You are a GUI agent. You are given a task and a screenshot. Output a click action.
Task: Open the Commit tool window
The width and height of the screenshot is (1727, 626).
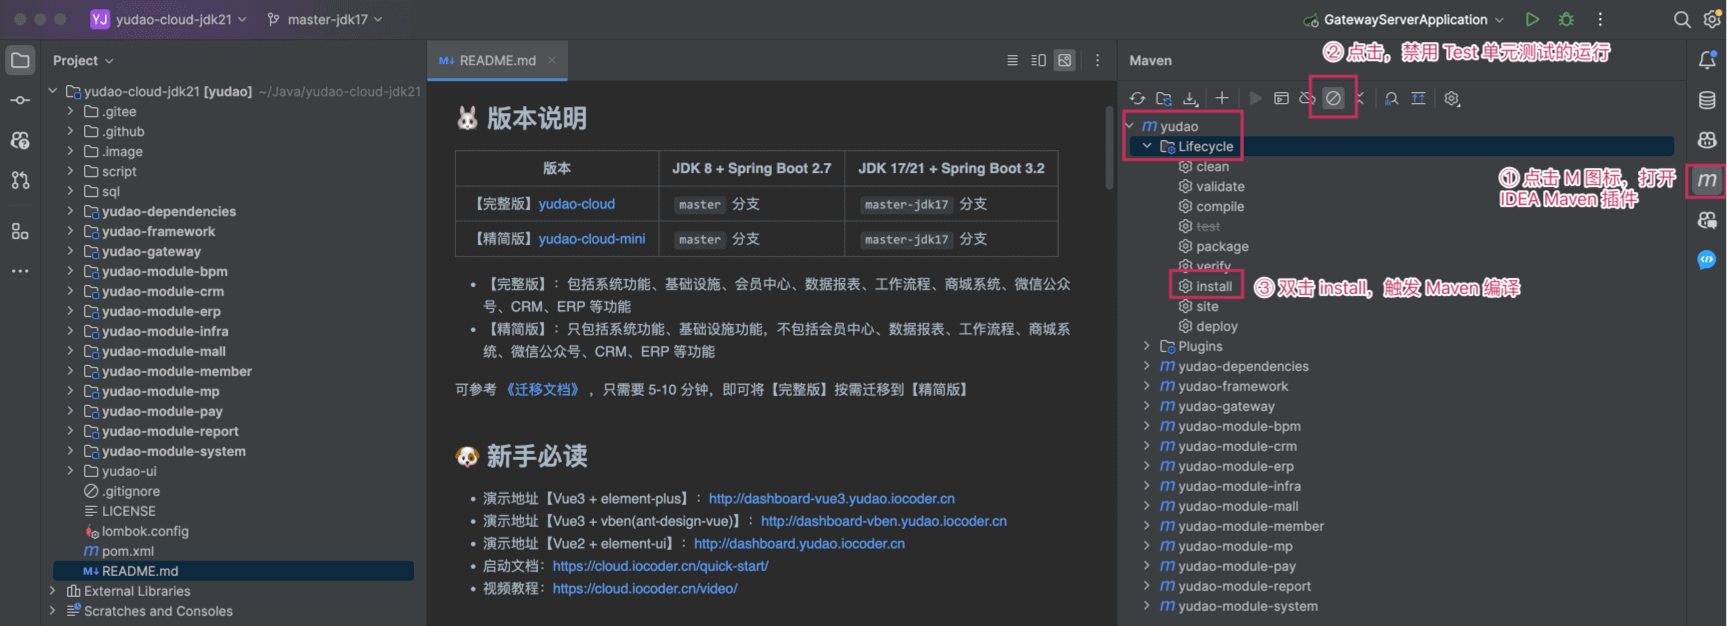(20, 100)
